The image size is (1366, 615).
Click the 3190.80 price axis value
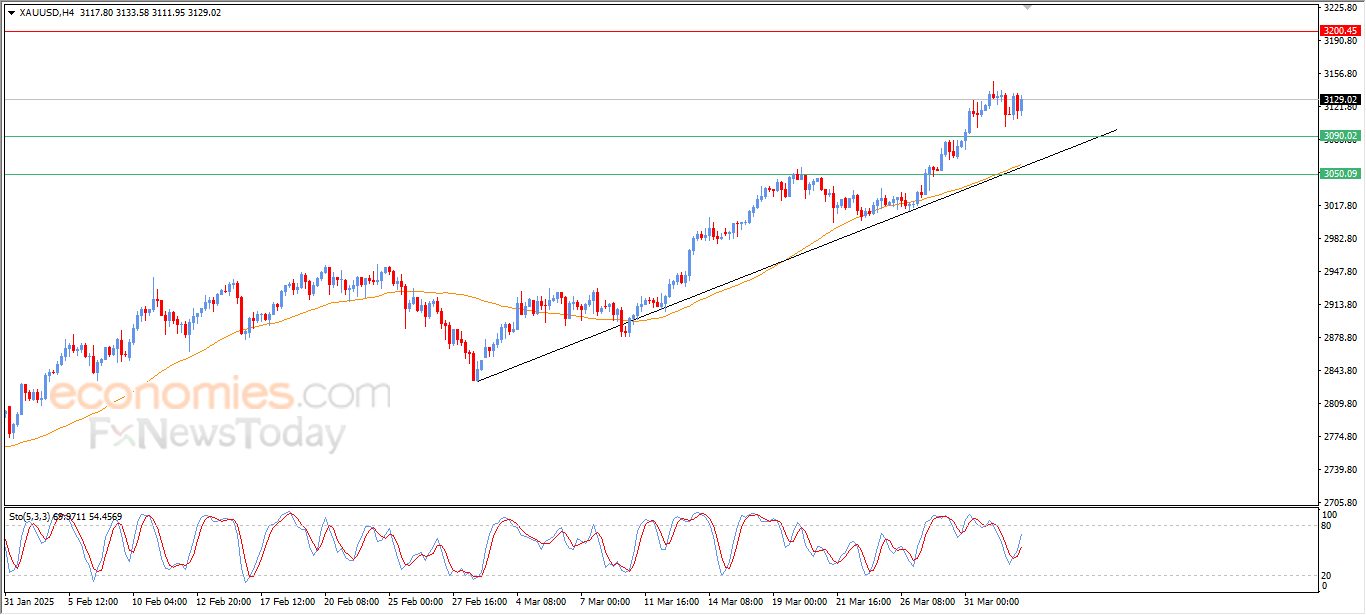[x=1340, y=41]
